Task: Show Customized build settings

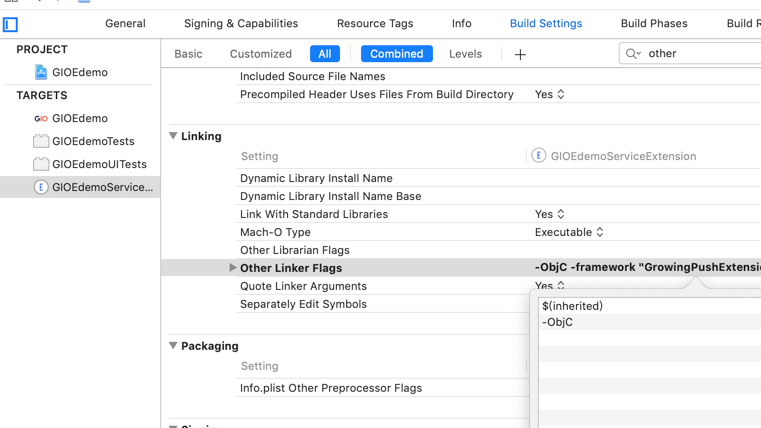Action: pyautogui.click(x=261, y=54)
